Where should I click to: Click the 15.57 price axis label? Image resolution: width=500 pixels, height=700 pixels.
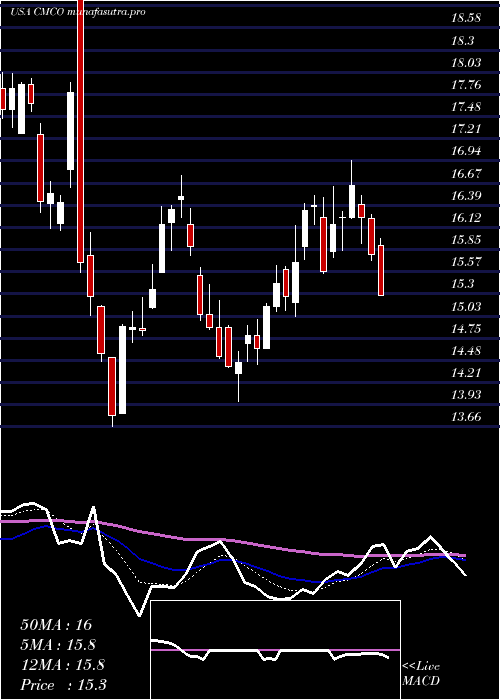(x=465, y=262)
